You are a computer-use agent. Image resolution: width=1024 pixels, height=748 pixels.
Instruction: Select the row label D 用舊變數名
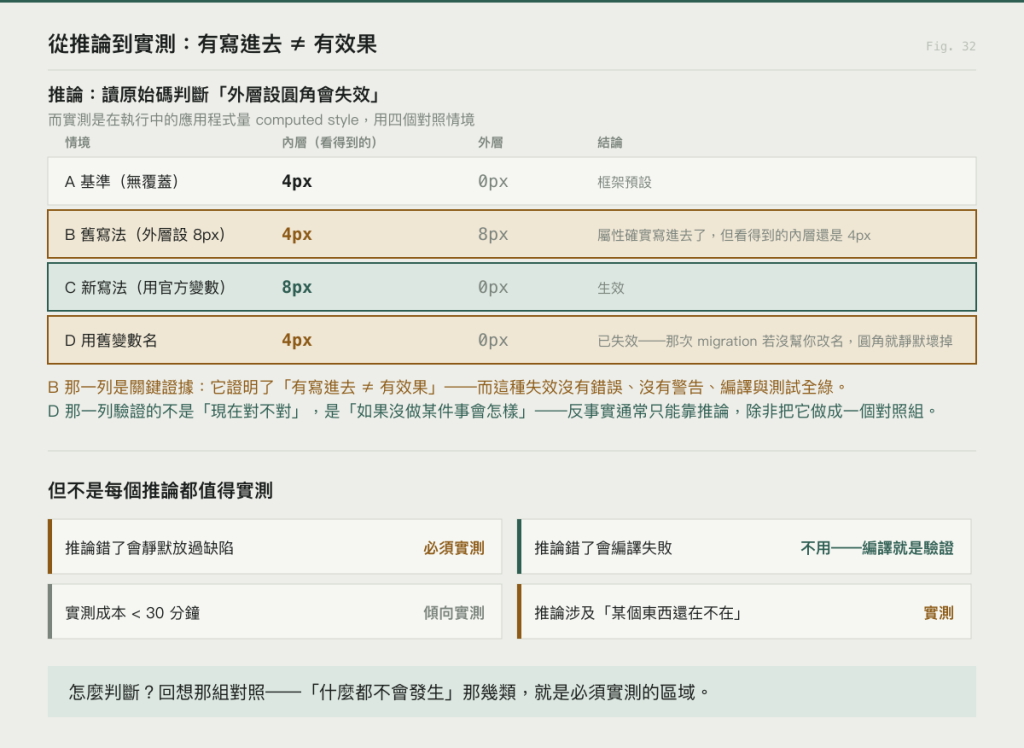[x=111, y=340]
